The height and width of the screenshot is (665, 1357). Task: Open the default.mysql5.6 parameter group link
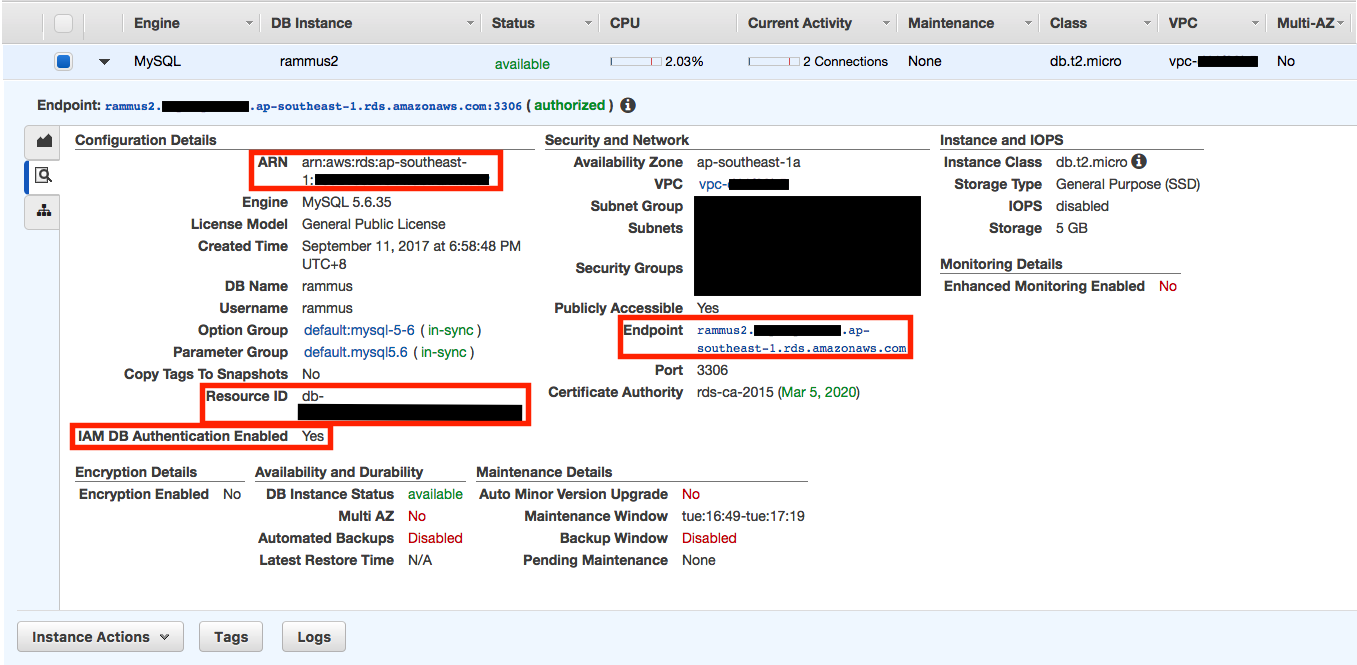click(x=355, y=352)
